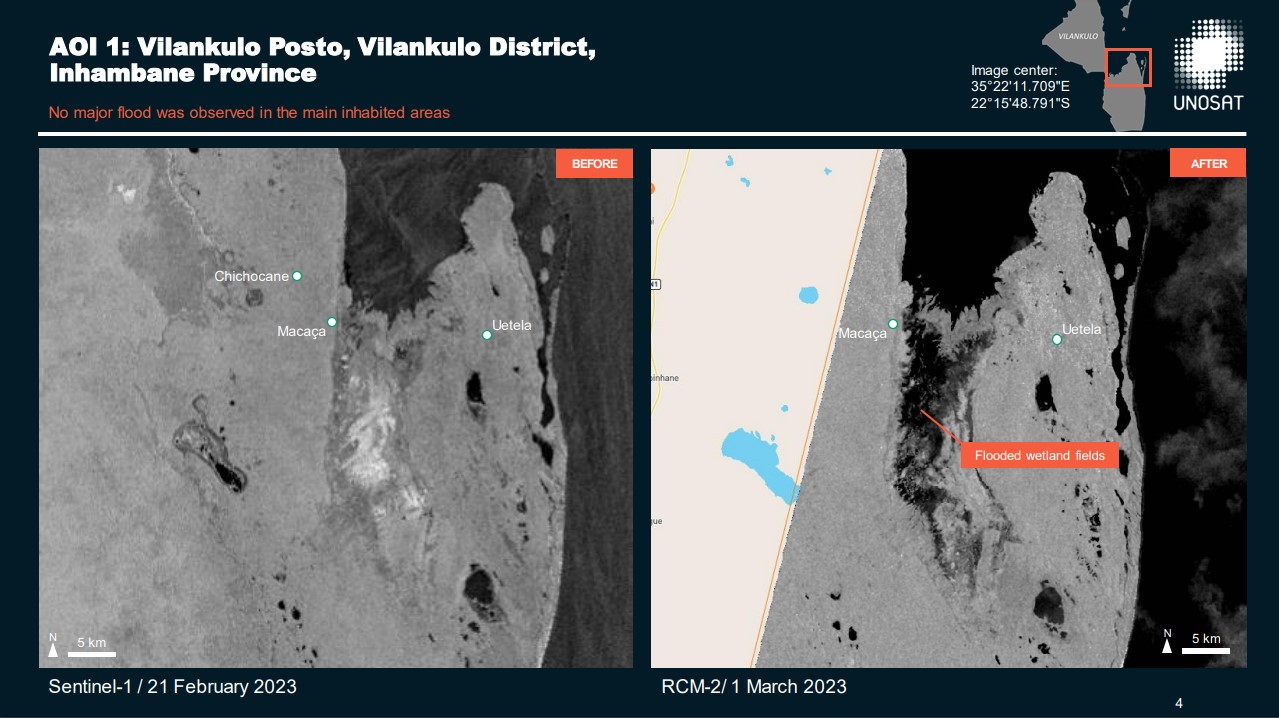Click the slide page number 4
The width and height of the screenshot is (1279, 718).
[x=1179, y=702]
